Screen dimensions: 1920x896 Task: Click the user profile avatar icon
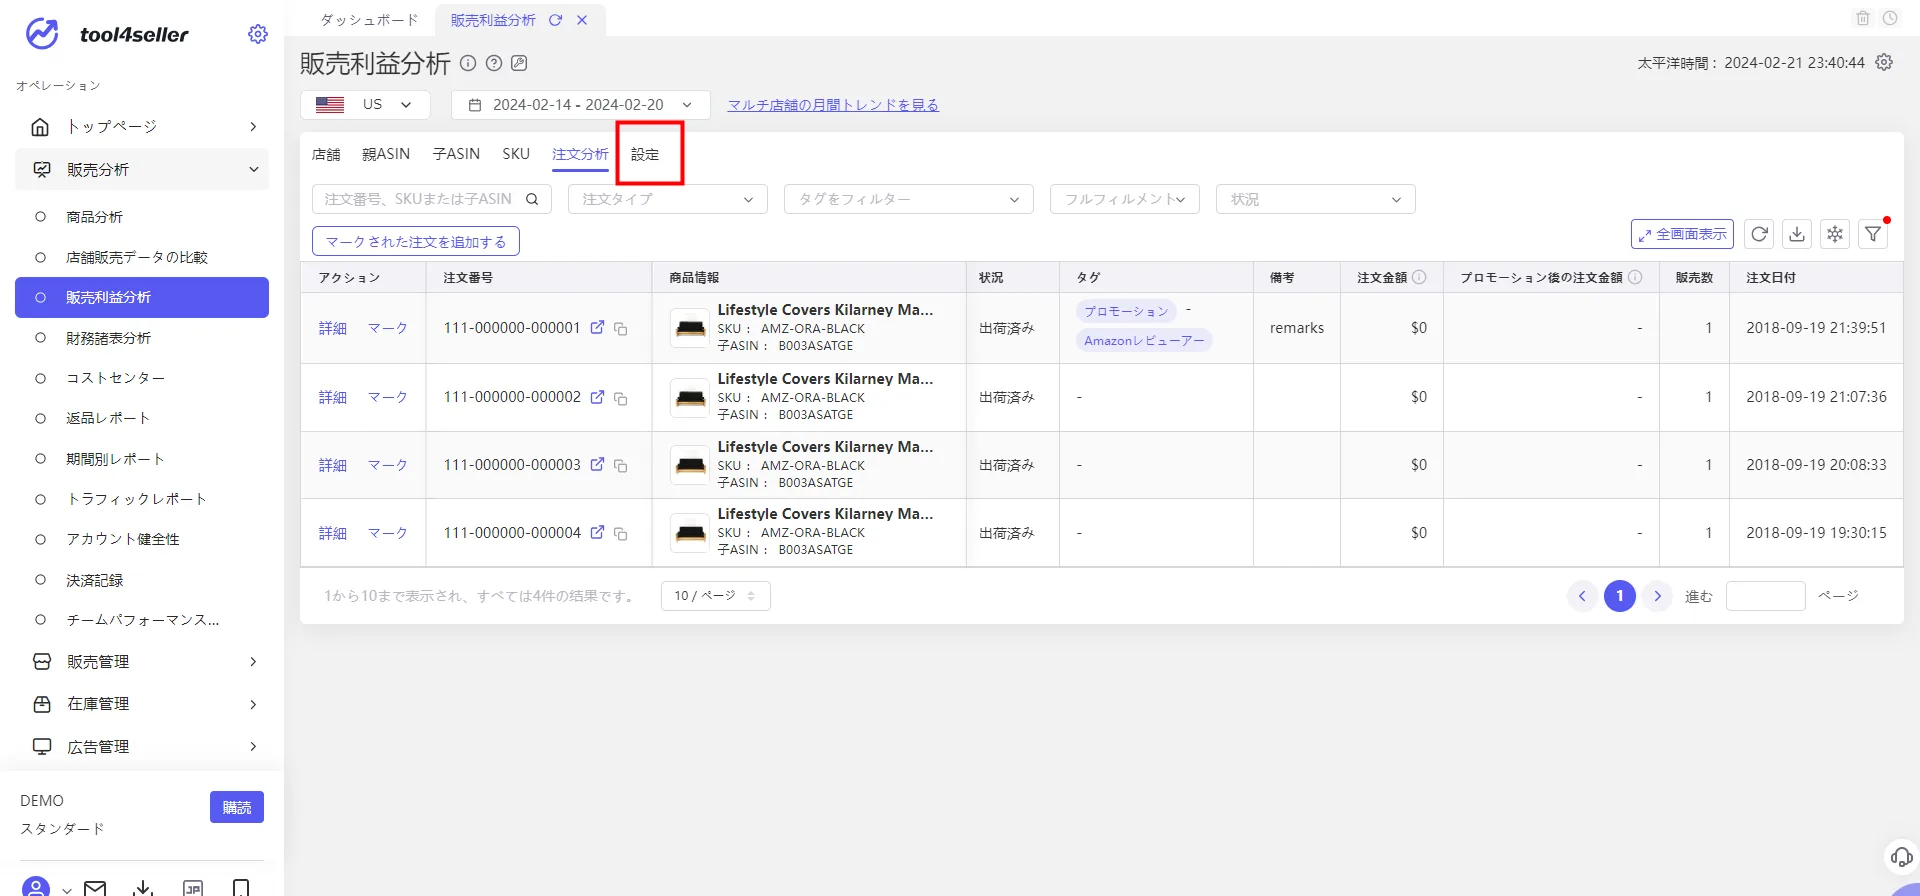point(36,888)
